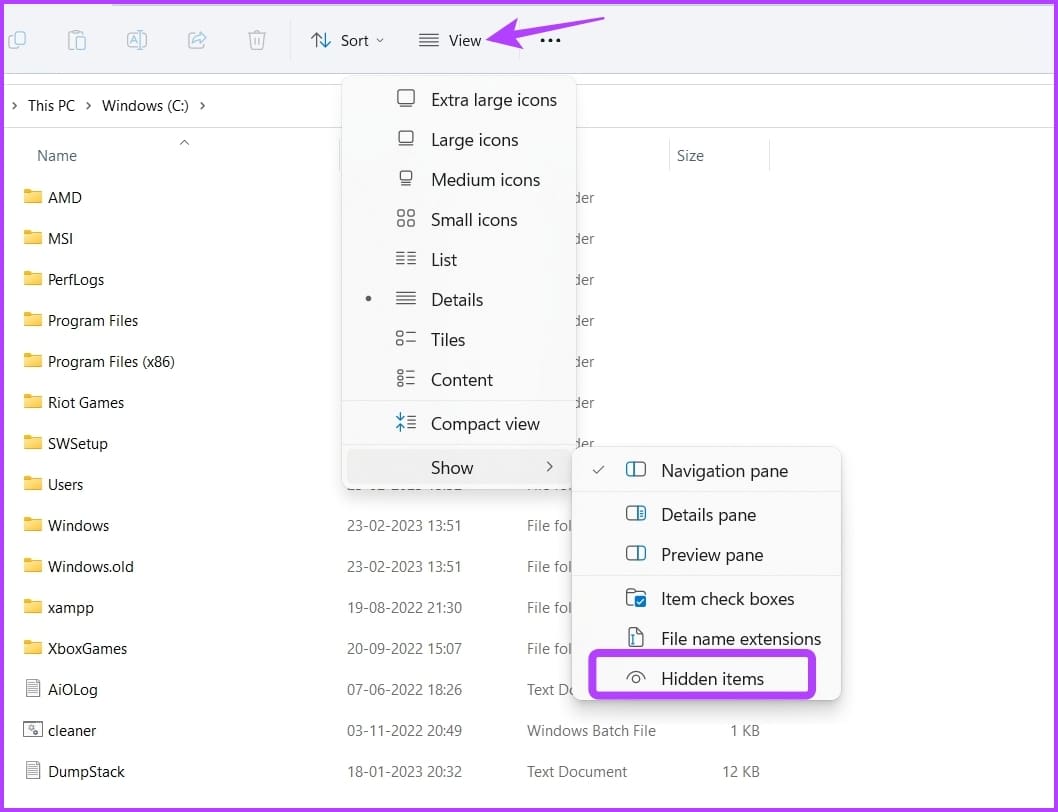Open the Sort dropdown
1058x812 pixels.
(347, 40)
